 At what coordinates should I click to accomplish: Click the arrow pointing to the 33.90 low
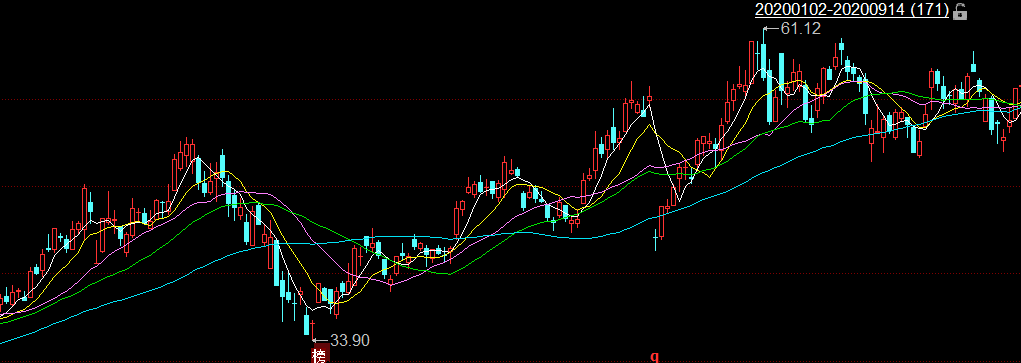pyautogui.click(x=321, y=340)
